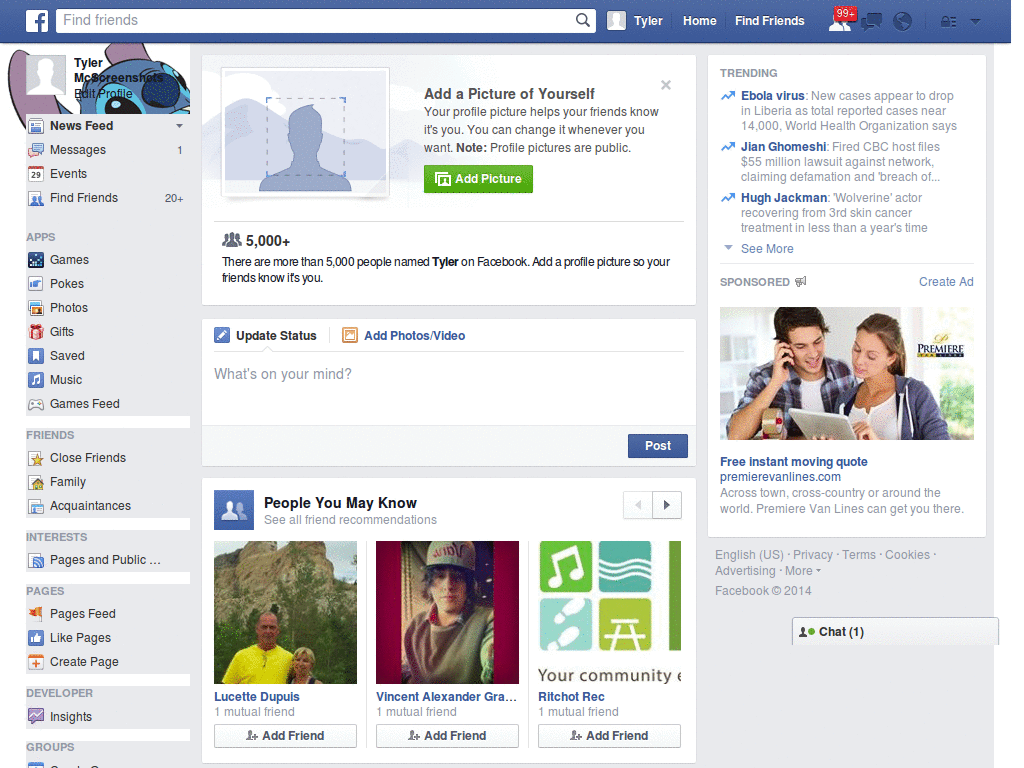Viewport: 1024px width, 768px height.
Task: Open the footer More dropdown
Action: (803, 571)
